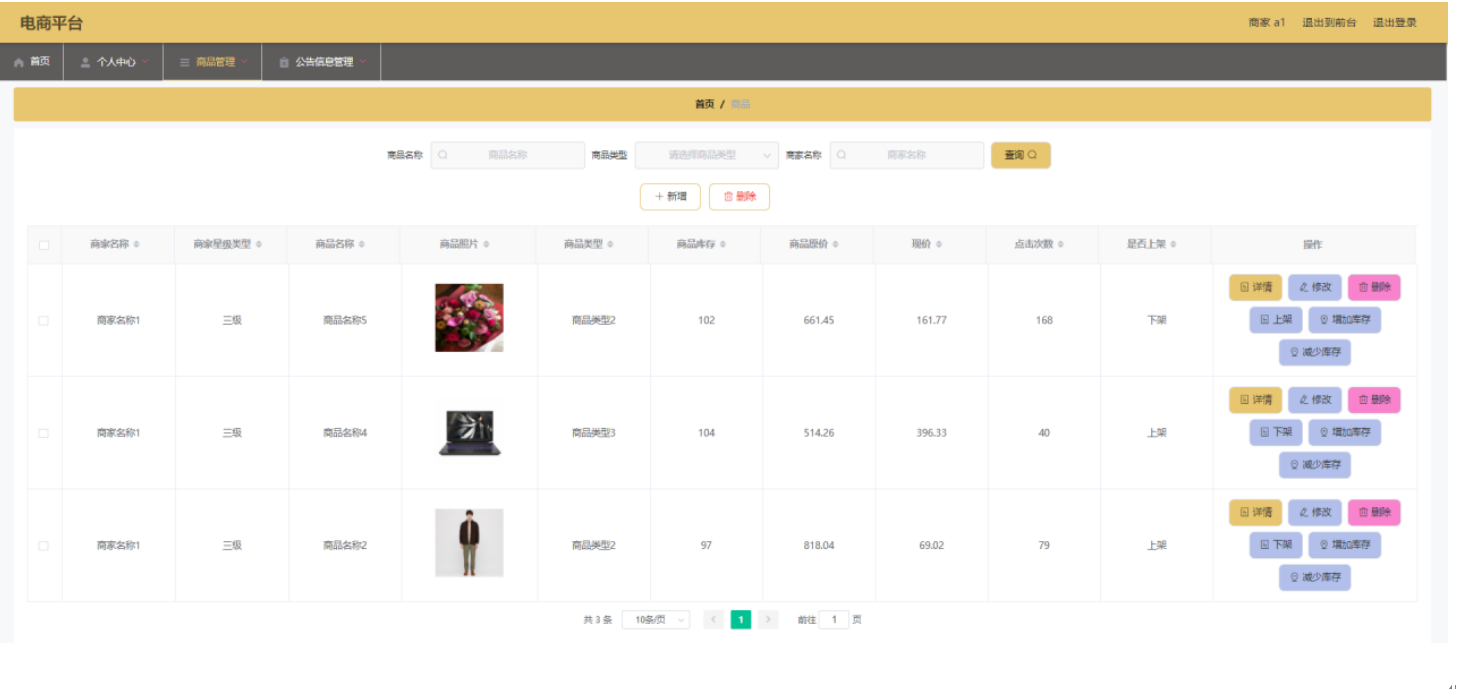Click 详情 for 商品名称5 row
1457x689 pixels.
[1255, 288]
